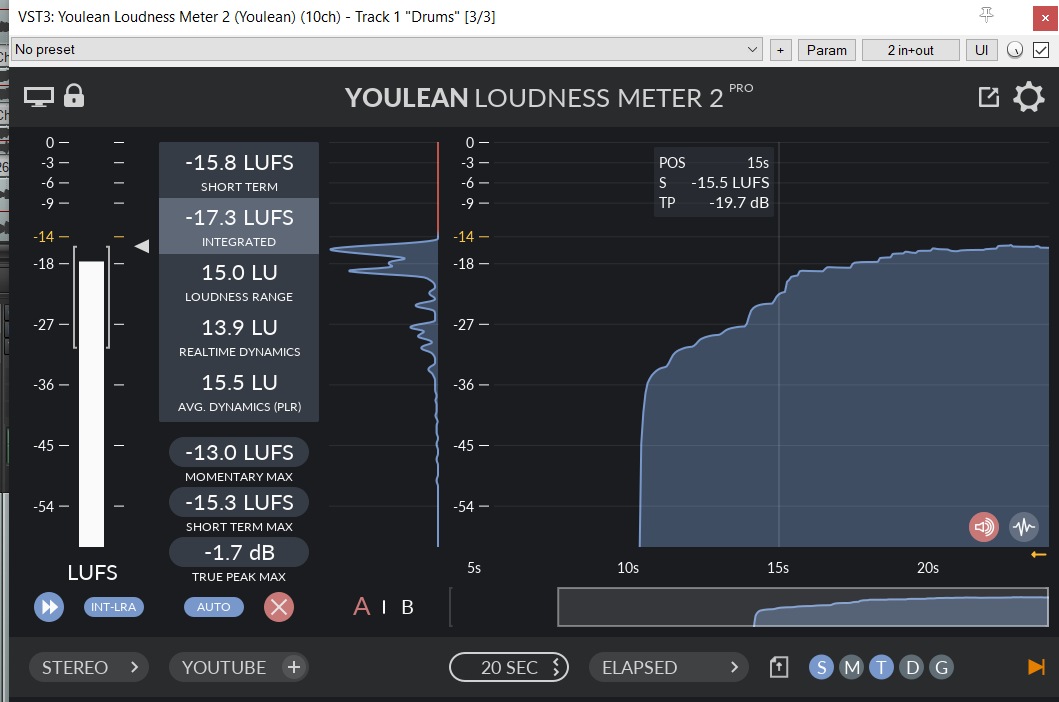Click the history overview scroll bar
This screenshot has height=702, width=1059.
pos(802,607)
